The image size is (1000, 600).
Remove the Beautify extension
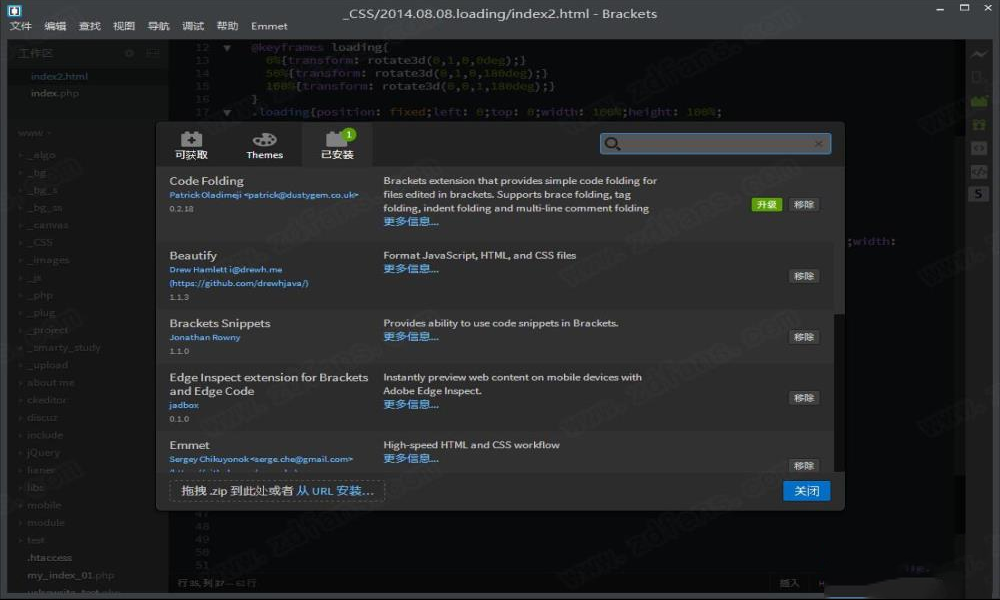click(803, 276)
